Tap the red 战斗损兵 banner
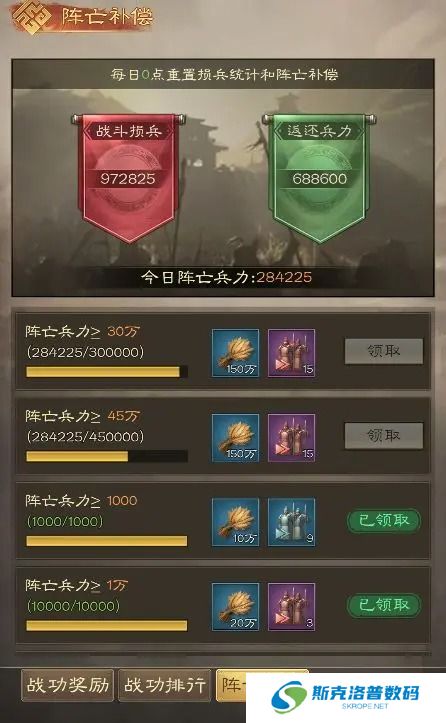Viewport: 446px width, 723px height. [128, 178]
